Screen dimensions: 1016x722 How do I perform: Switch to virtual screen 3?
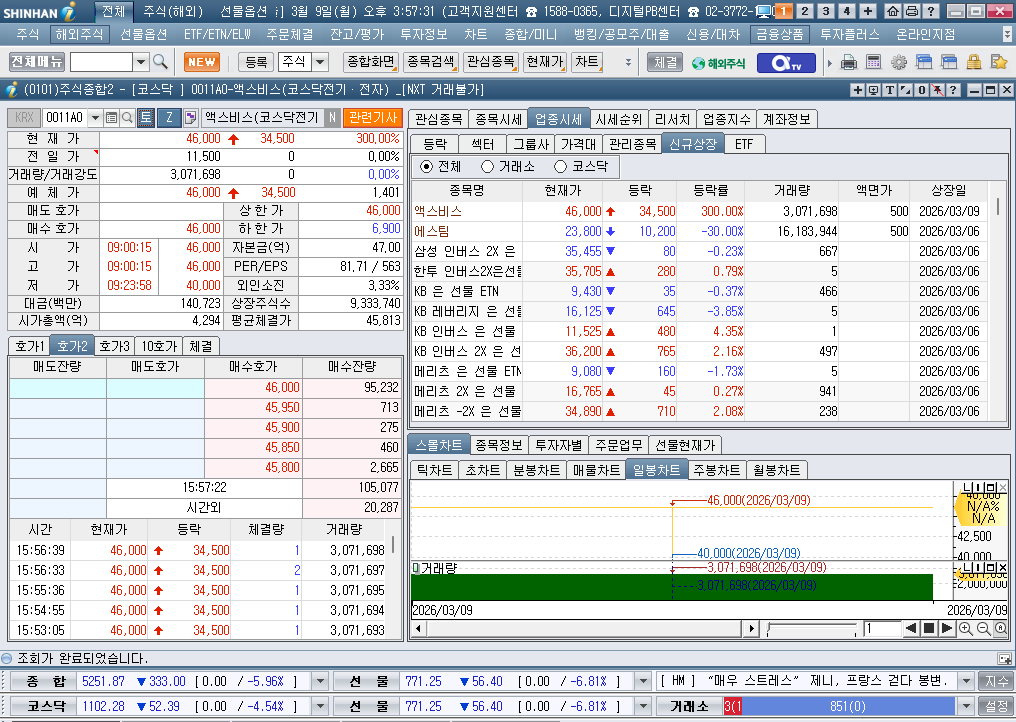826,11
